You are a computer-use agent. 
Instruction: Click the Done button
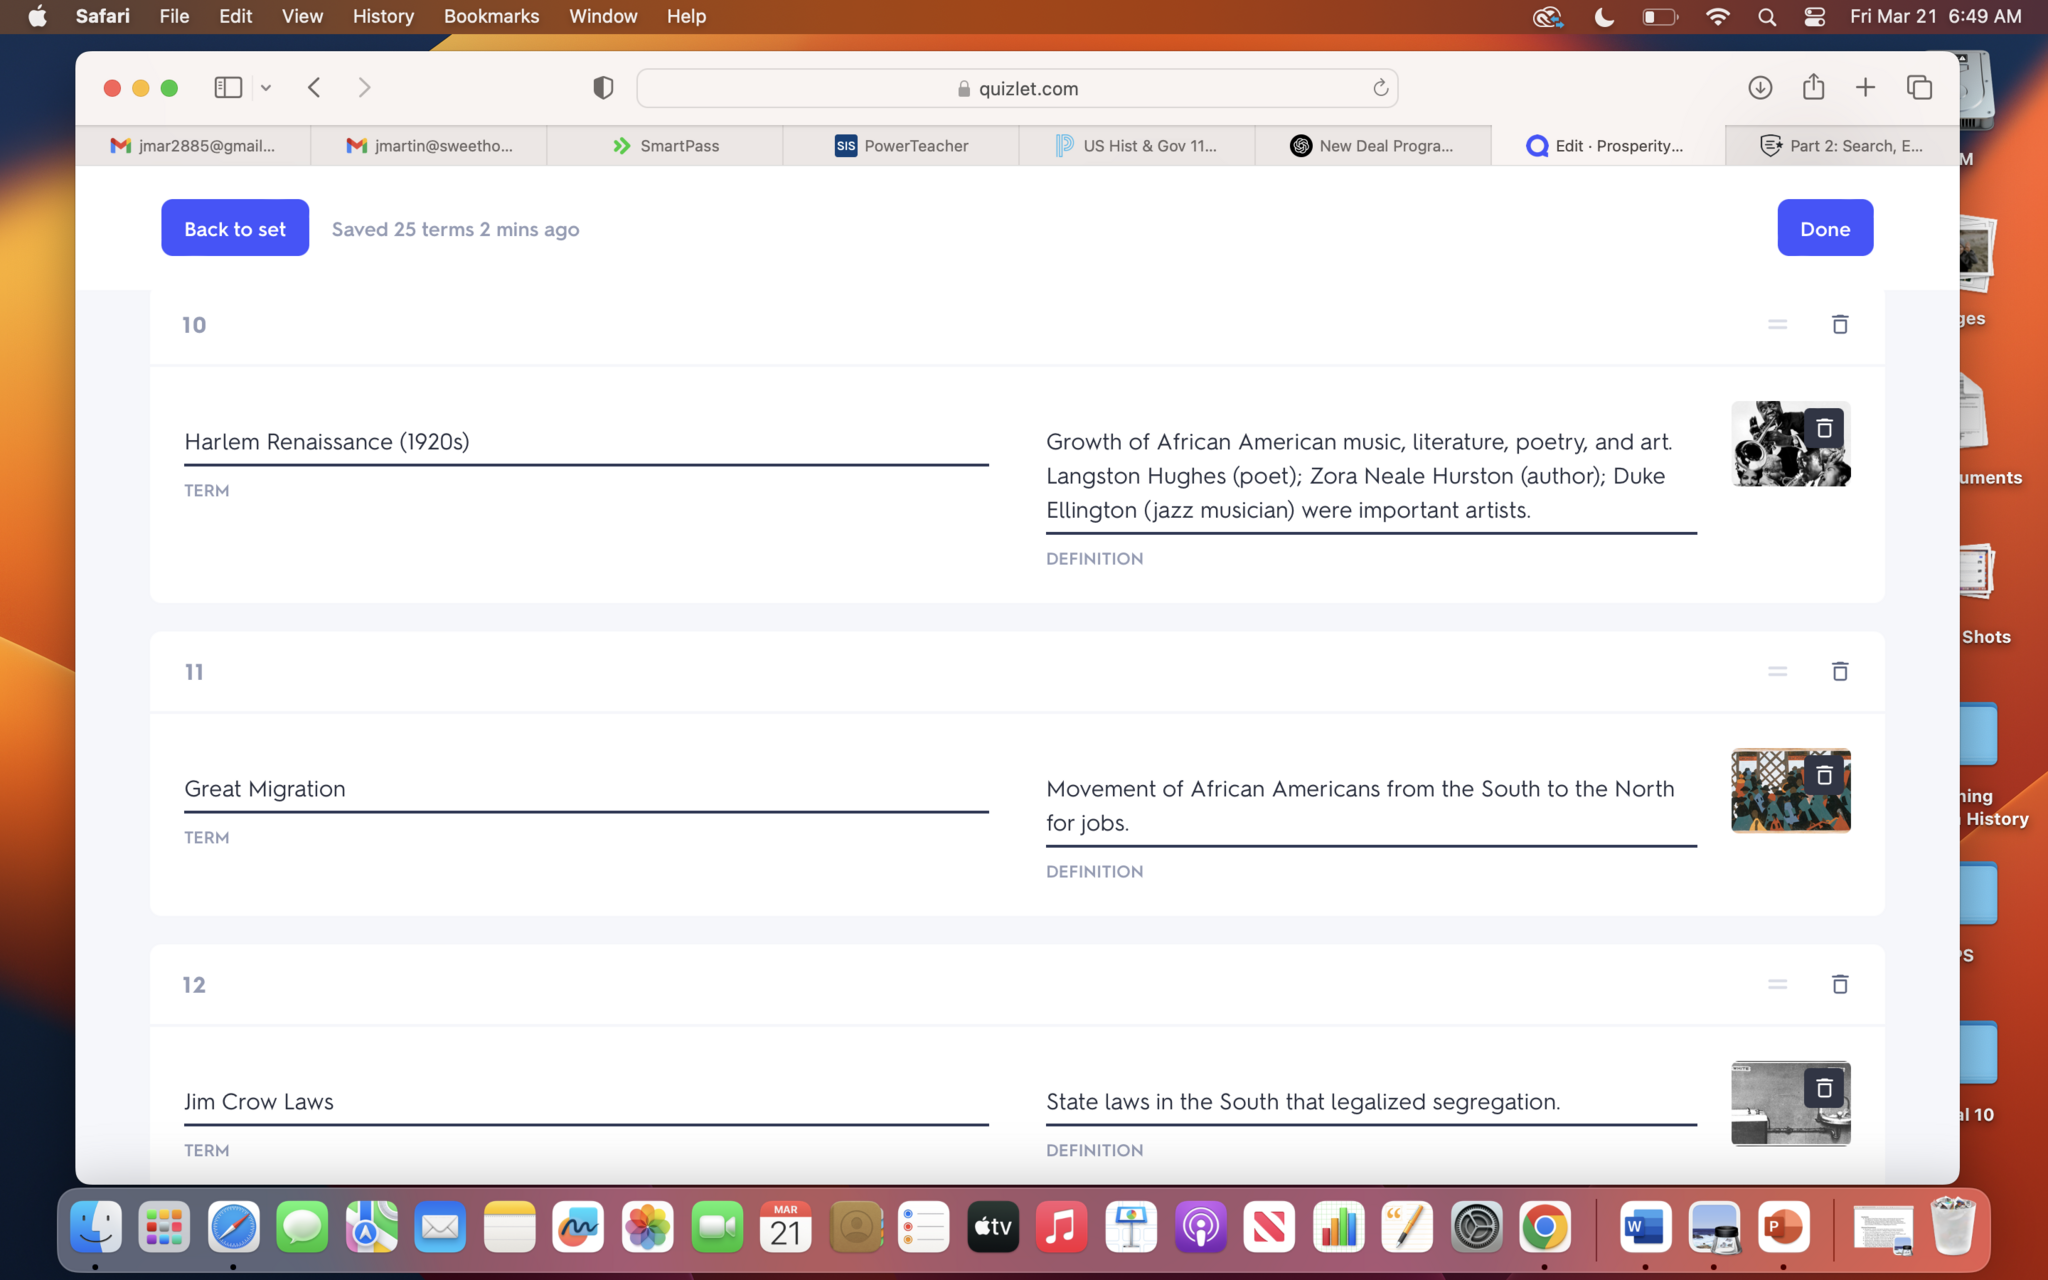1824,228
